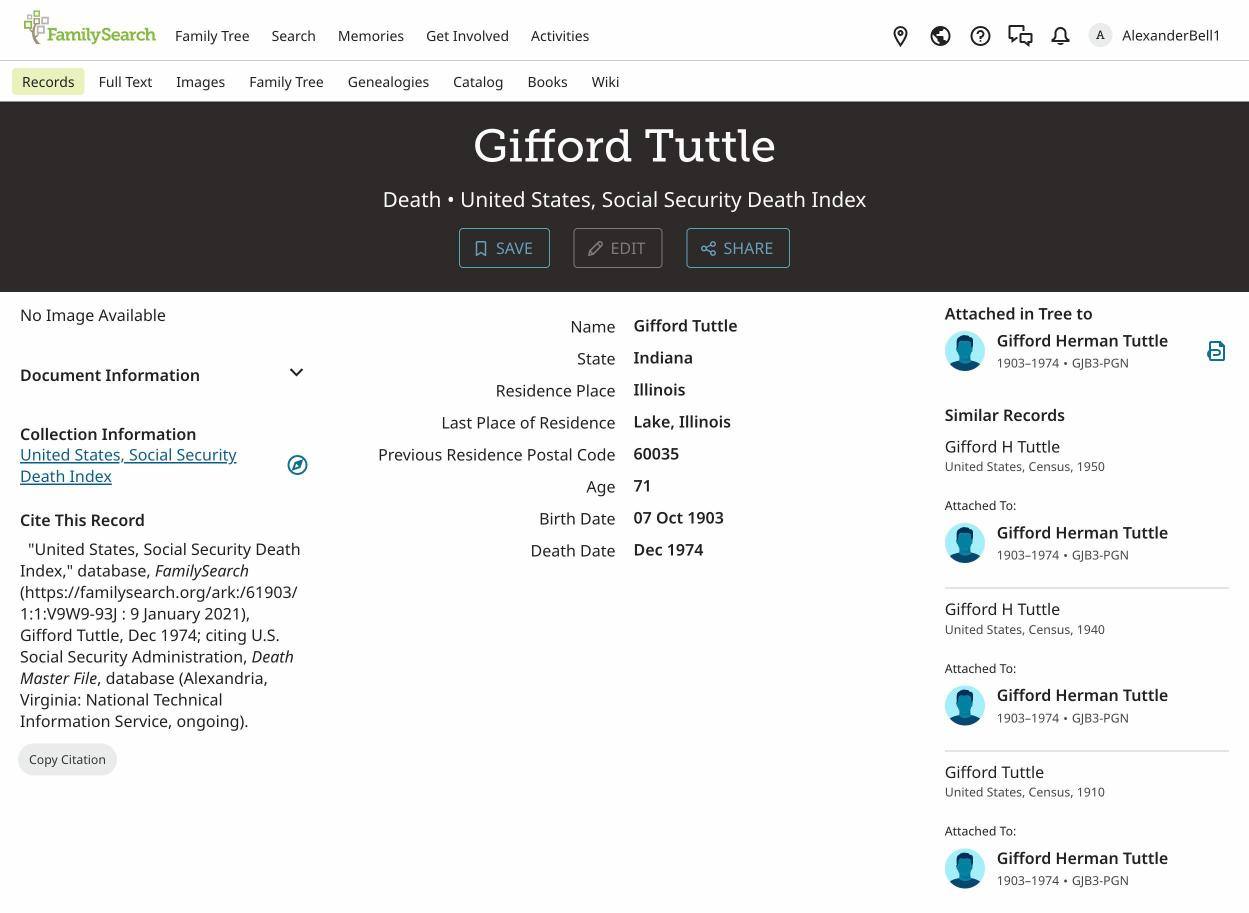
Task: Switch to the Full Text tab
Action: [x=125, y=82]
